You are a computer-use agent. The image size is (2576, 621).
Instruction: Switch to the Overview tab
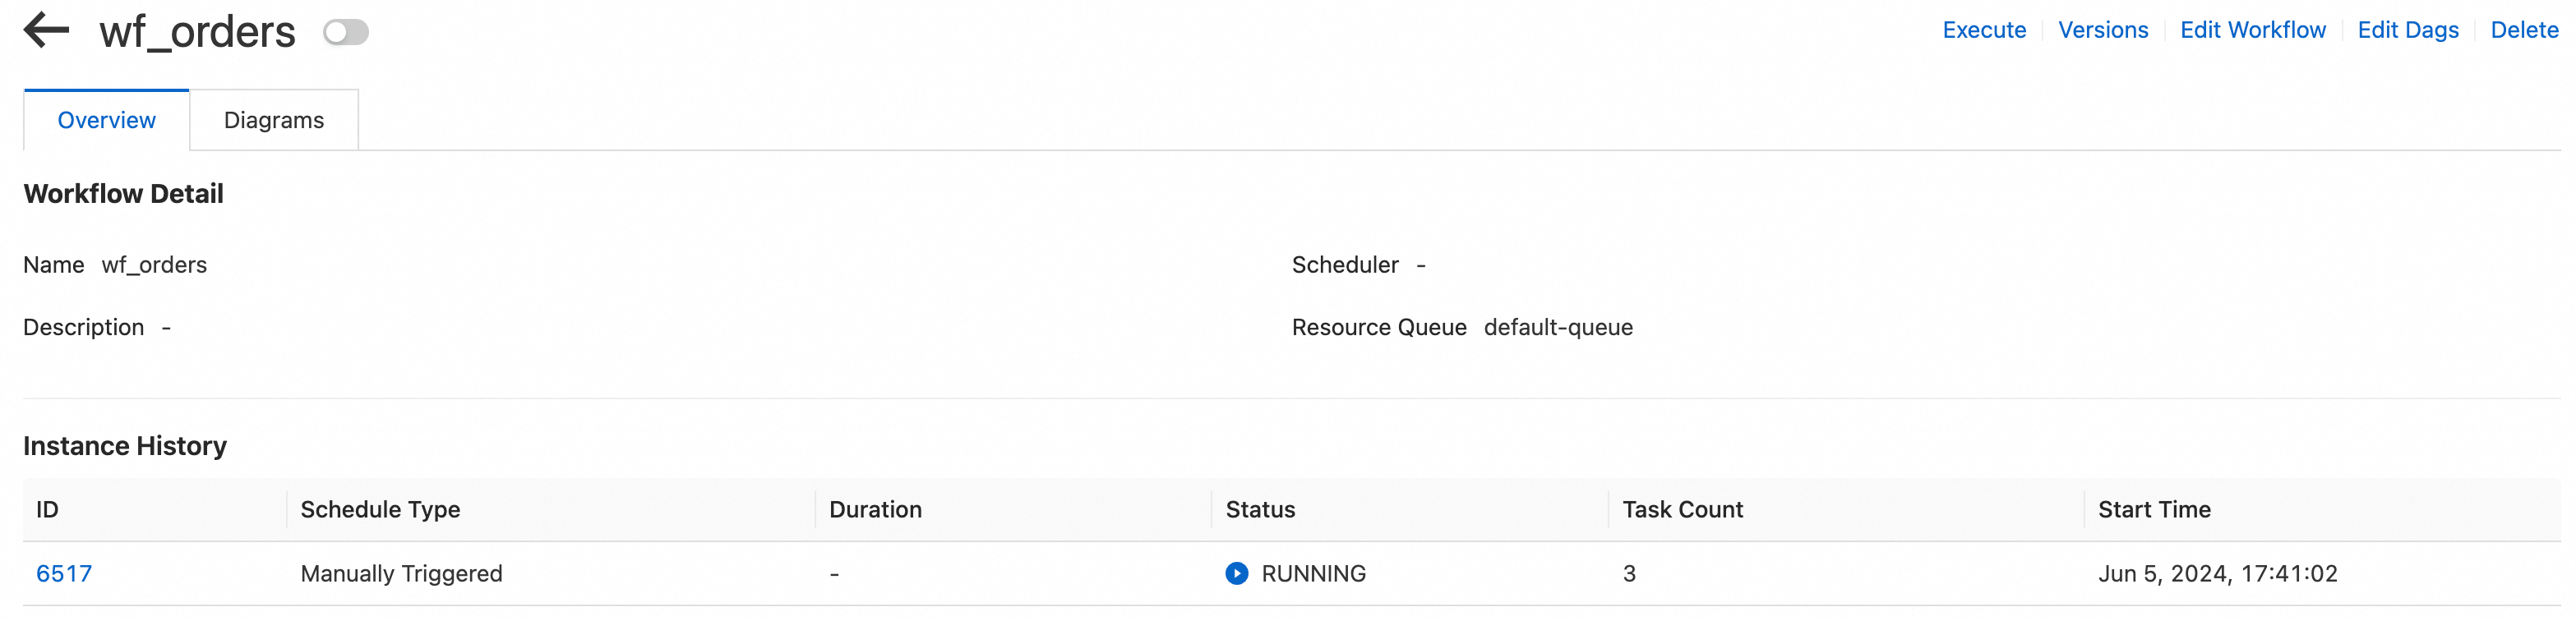pyautogui.click(x=106, y=120)
